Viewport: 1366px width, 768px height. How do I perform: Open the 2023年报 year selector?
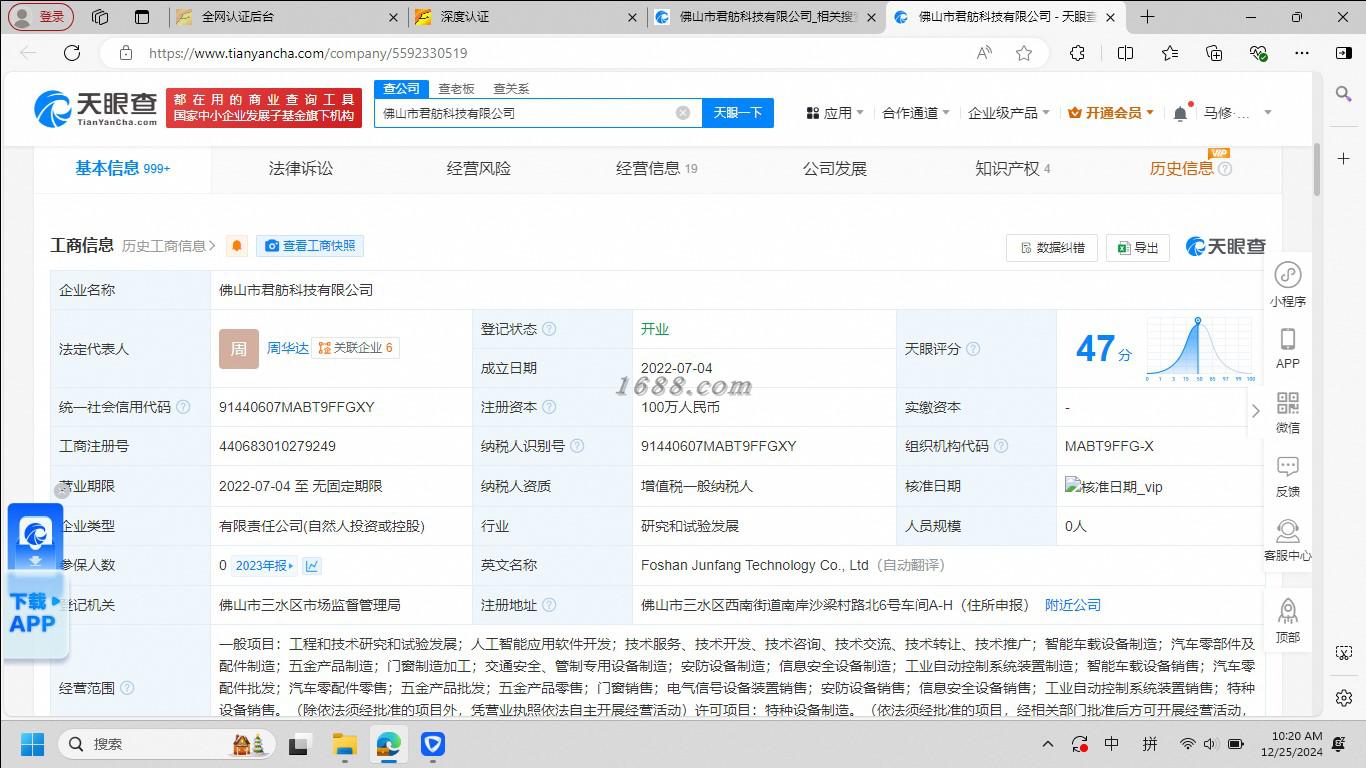pyautogui.click(x=264, y=566)
